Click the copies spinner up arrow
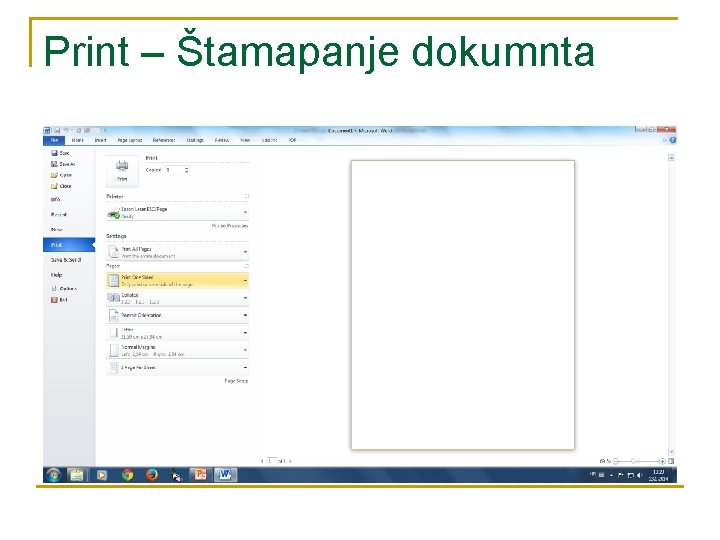Screen dimensions: 720x540 186,168
